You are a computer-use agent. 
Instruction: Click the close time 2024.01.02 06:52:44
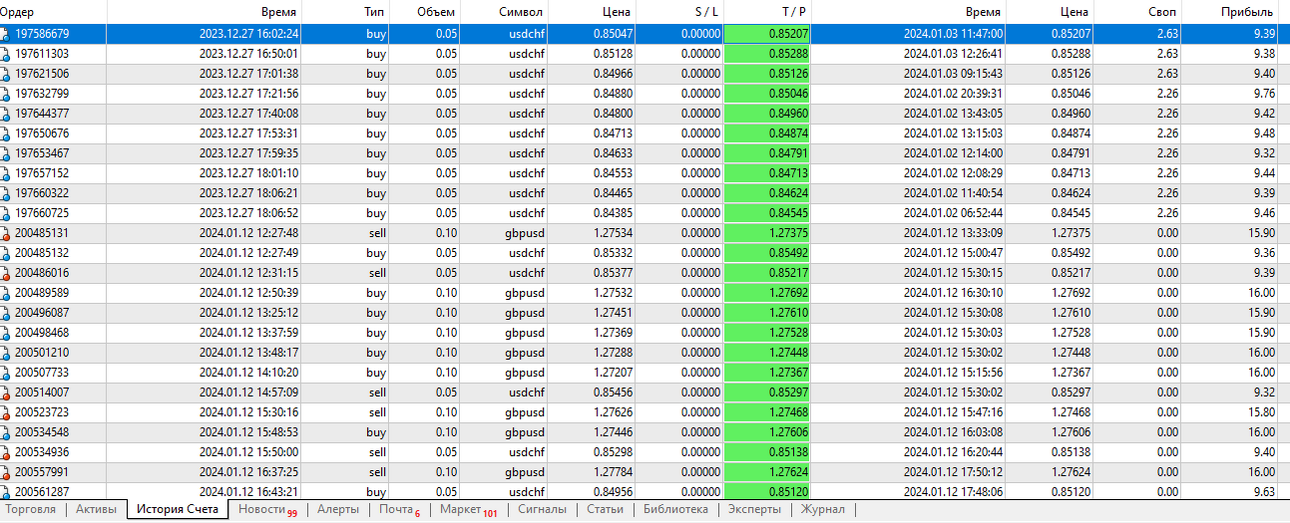pyautogui.click(x=953, y=213)
